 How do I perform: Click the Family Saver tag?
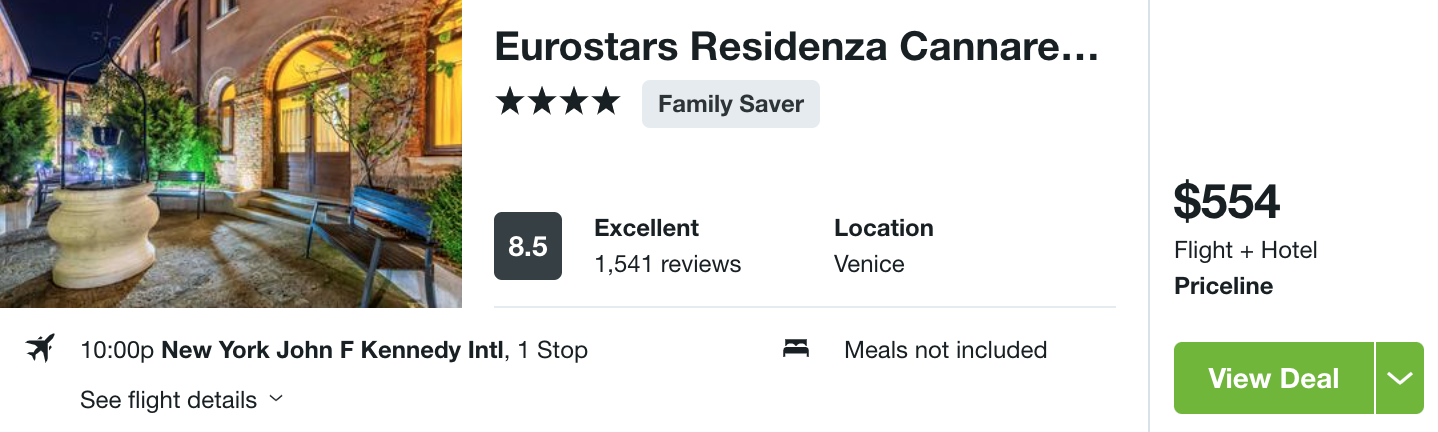[x=731, y=104]
